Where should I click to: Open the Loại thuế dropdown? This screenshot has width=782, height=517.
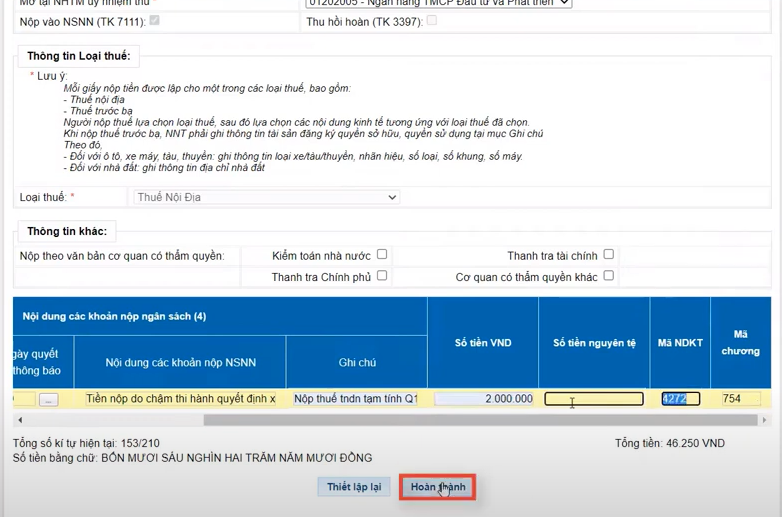[x=267, y=197]
